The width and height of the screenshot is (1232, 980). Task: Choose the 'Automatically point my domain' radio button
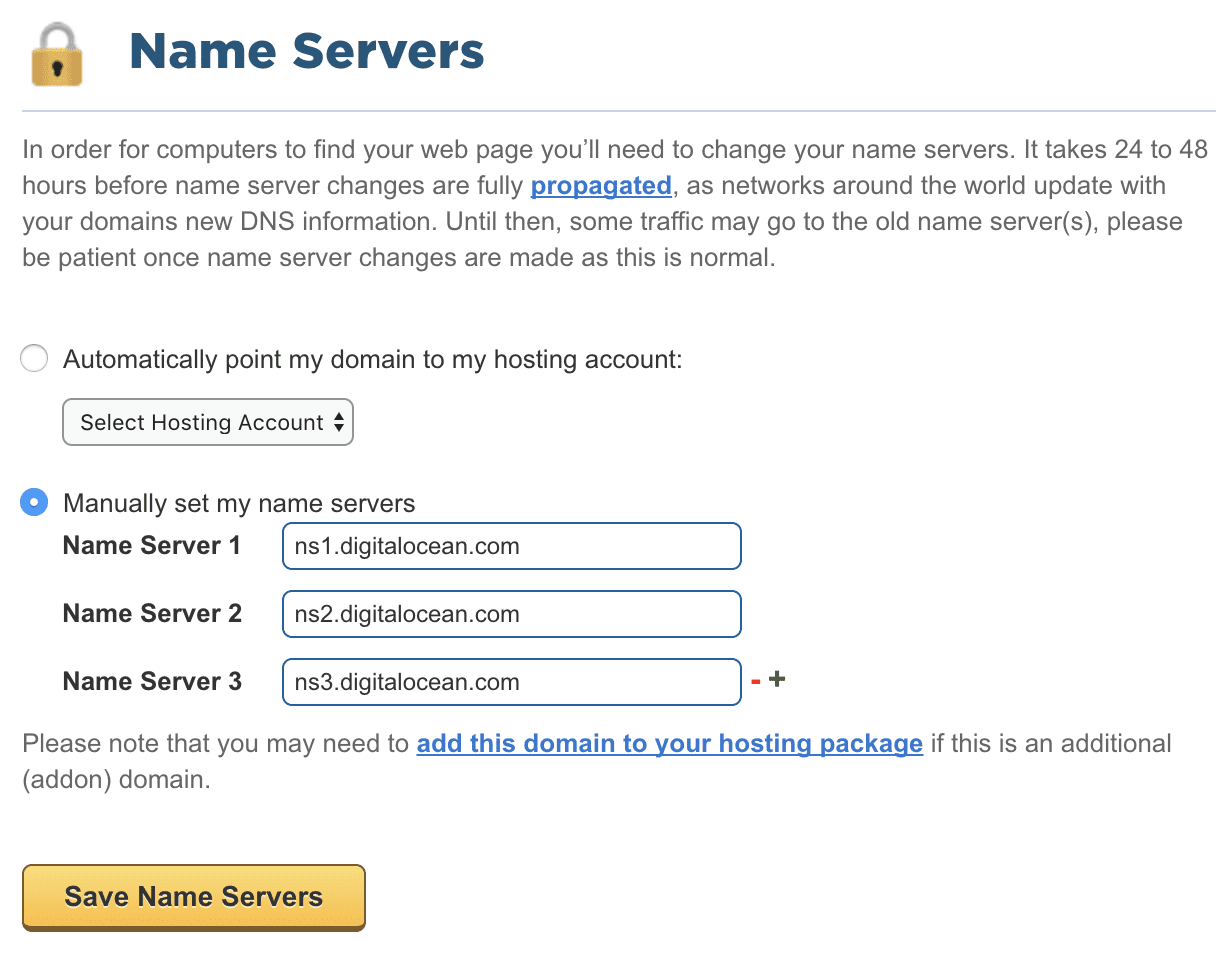click(x=33, y=358)
